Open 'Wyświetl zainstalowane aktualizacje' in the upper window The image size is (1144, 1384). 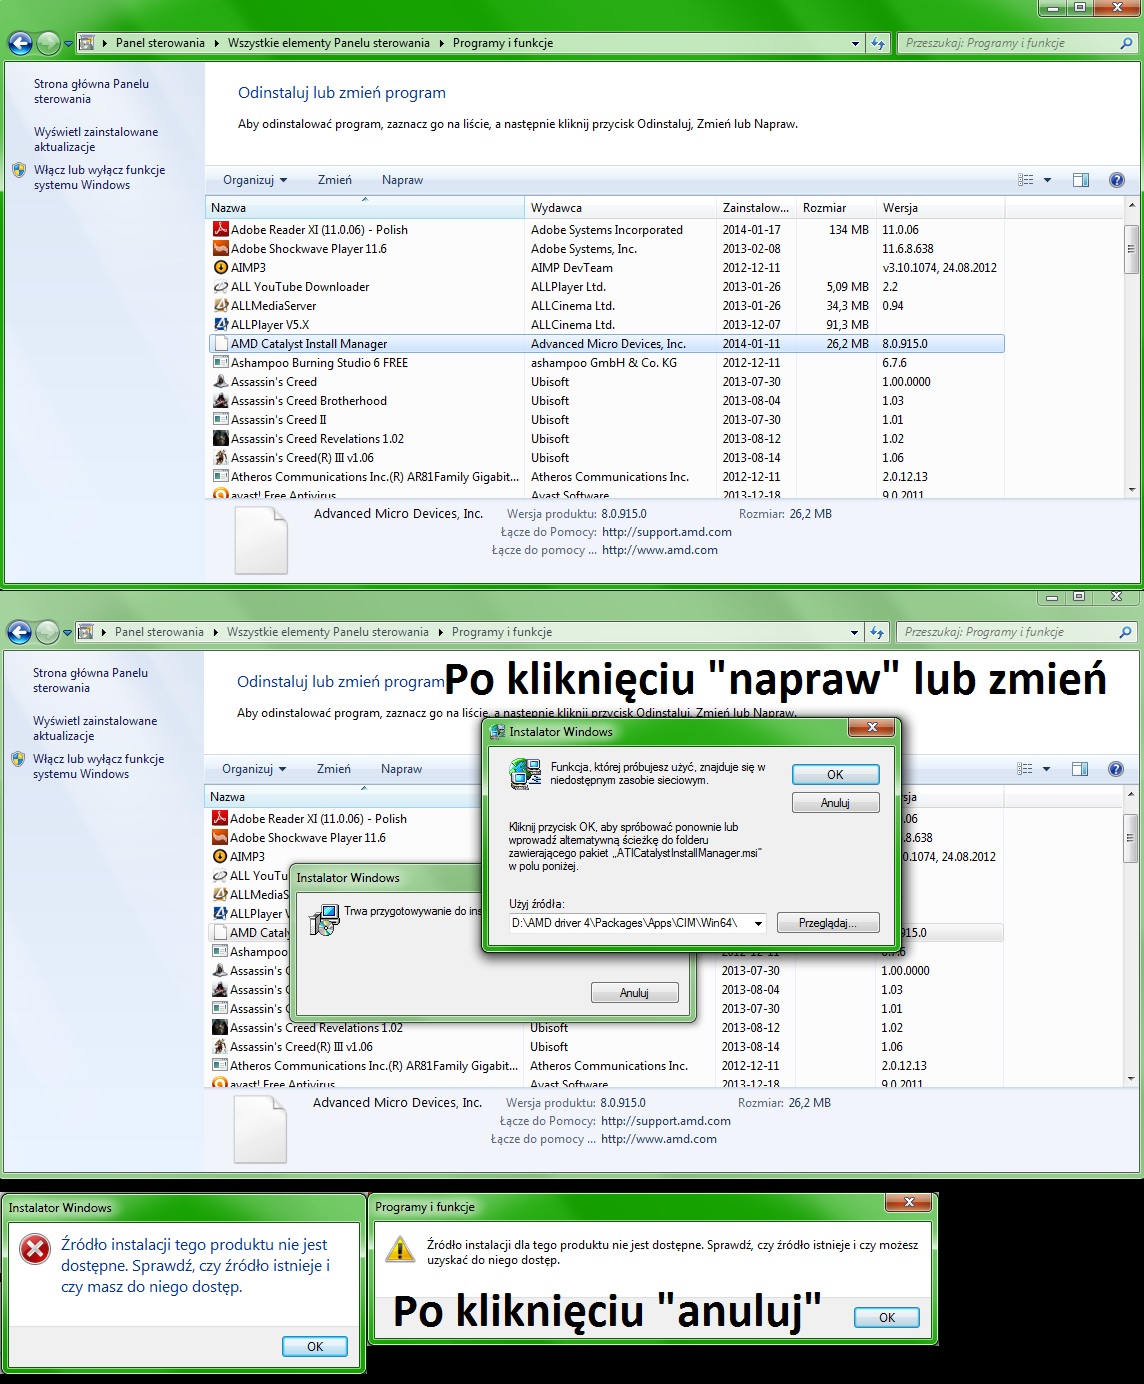tap(96, 139)
